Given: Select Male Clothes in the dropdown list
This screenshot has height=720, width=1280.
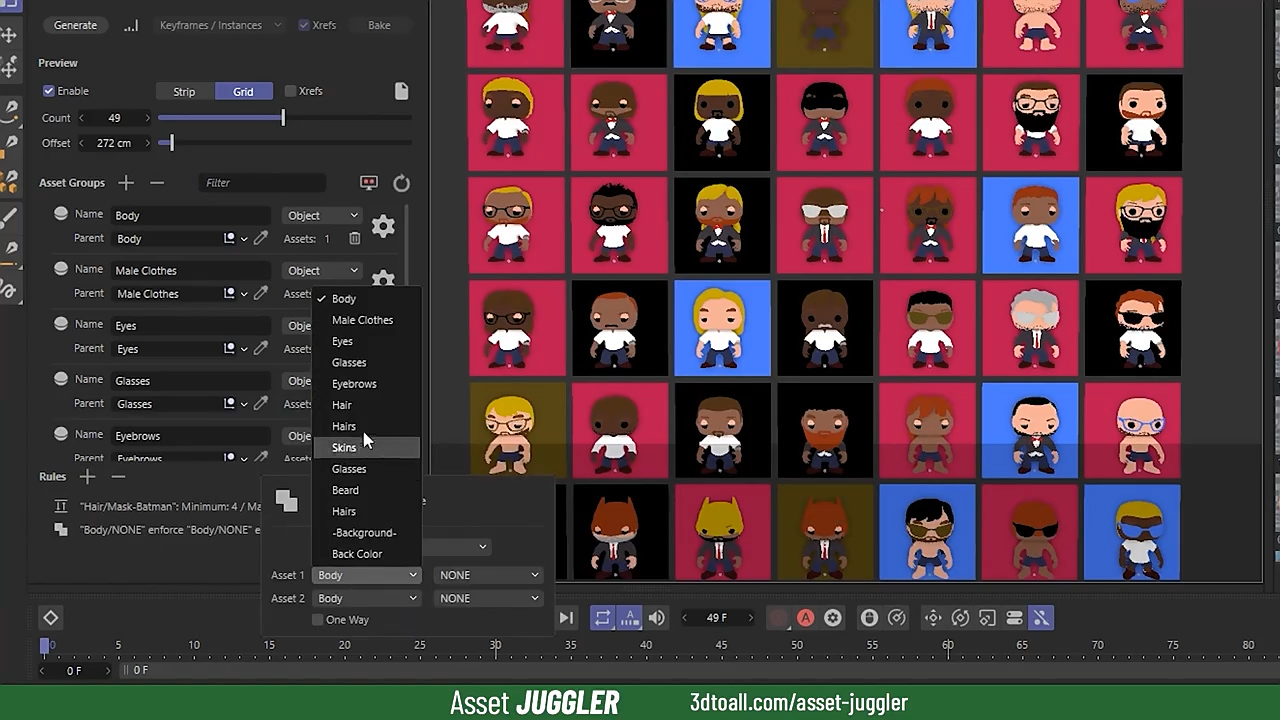Looking at the screenshot, I should point(365,320).
